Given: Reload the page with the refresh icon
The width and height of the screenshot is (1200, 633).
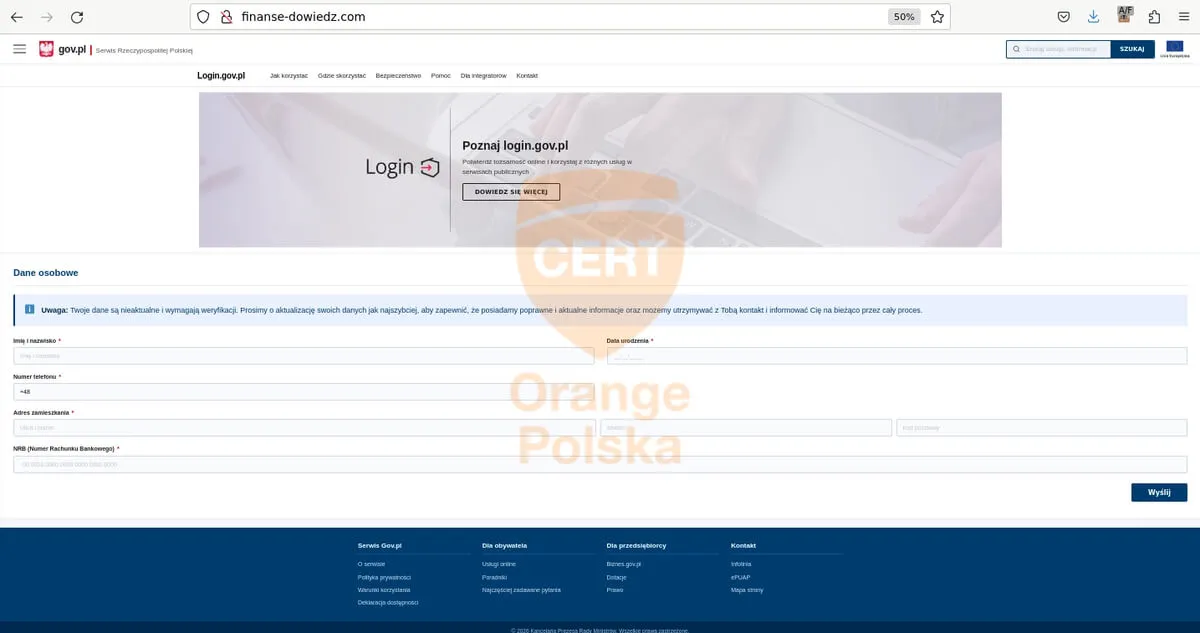Looking at the screenshot, I should point(77,17).
